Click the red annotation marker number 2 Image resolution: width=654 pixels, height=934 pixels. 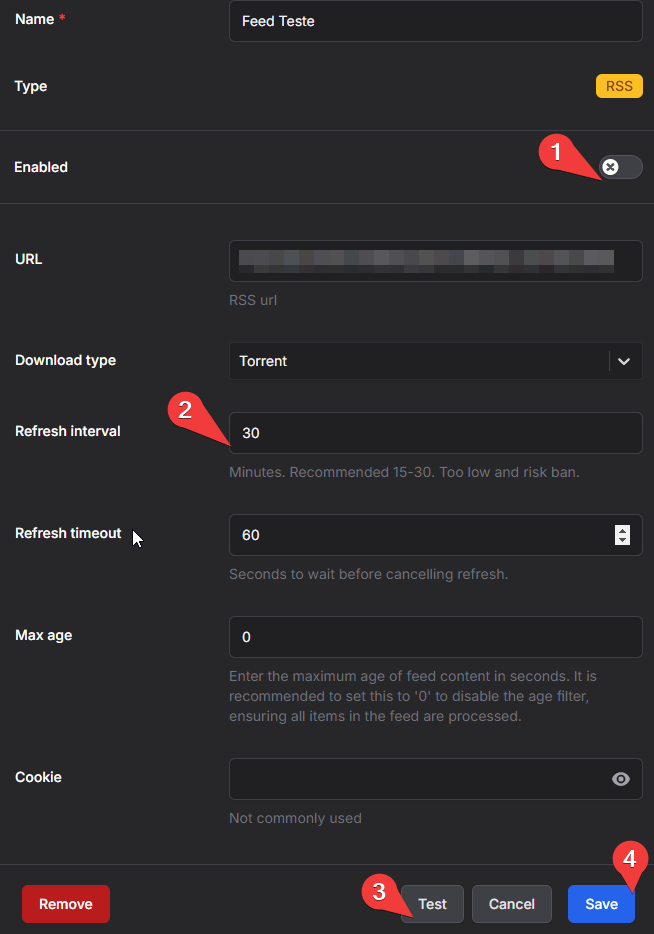pos(184,409)
